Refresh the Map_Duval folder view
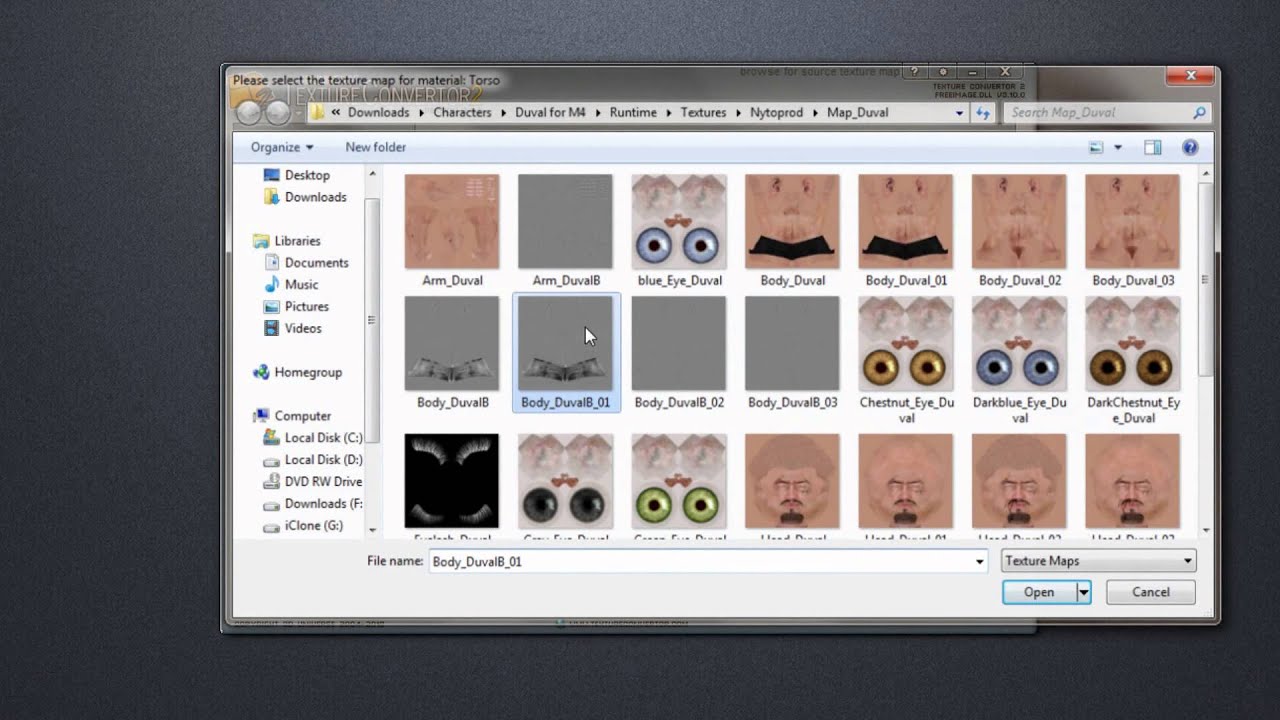1280x720 pixels. [x=982, y=113]
